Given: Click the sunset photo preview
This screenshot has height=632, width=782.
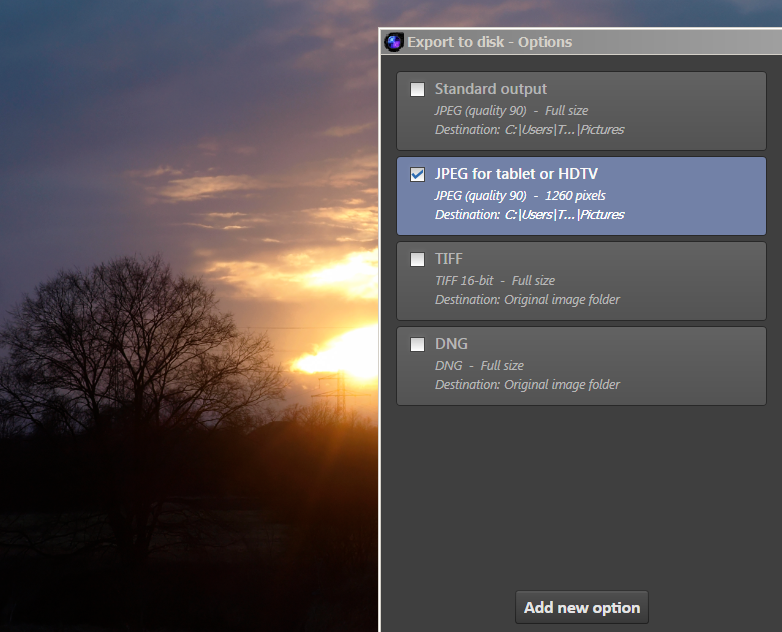Looking at the screenshot, I should pos(190,320).
